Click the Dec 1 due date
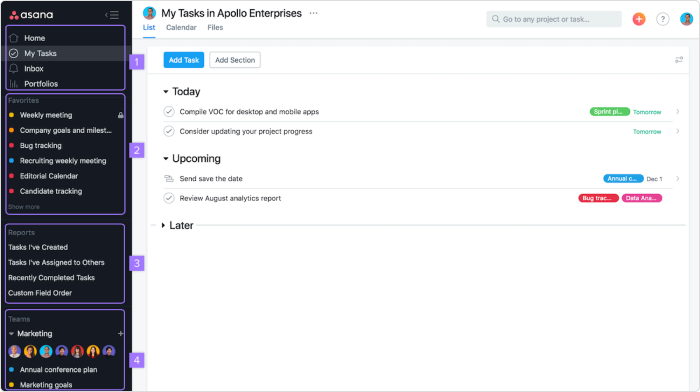 654,179
